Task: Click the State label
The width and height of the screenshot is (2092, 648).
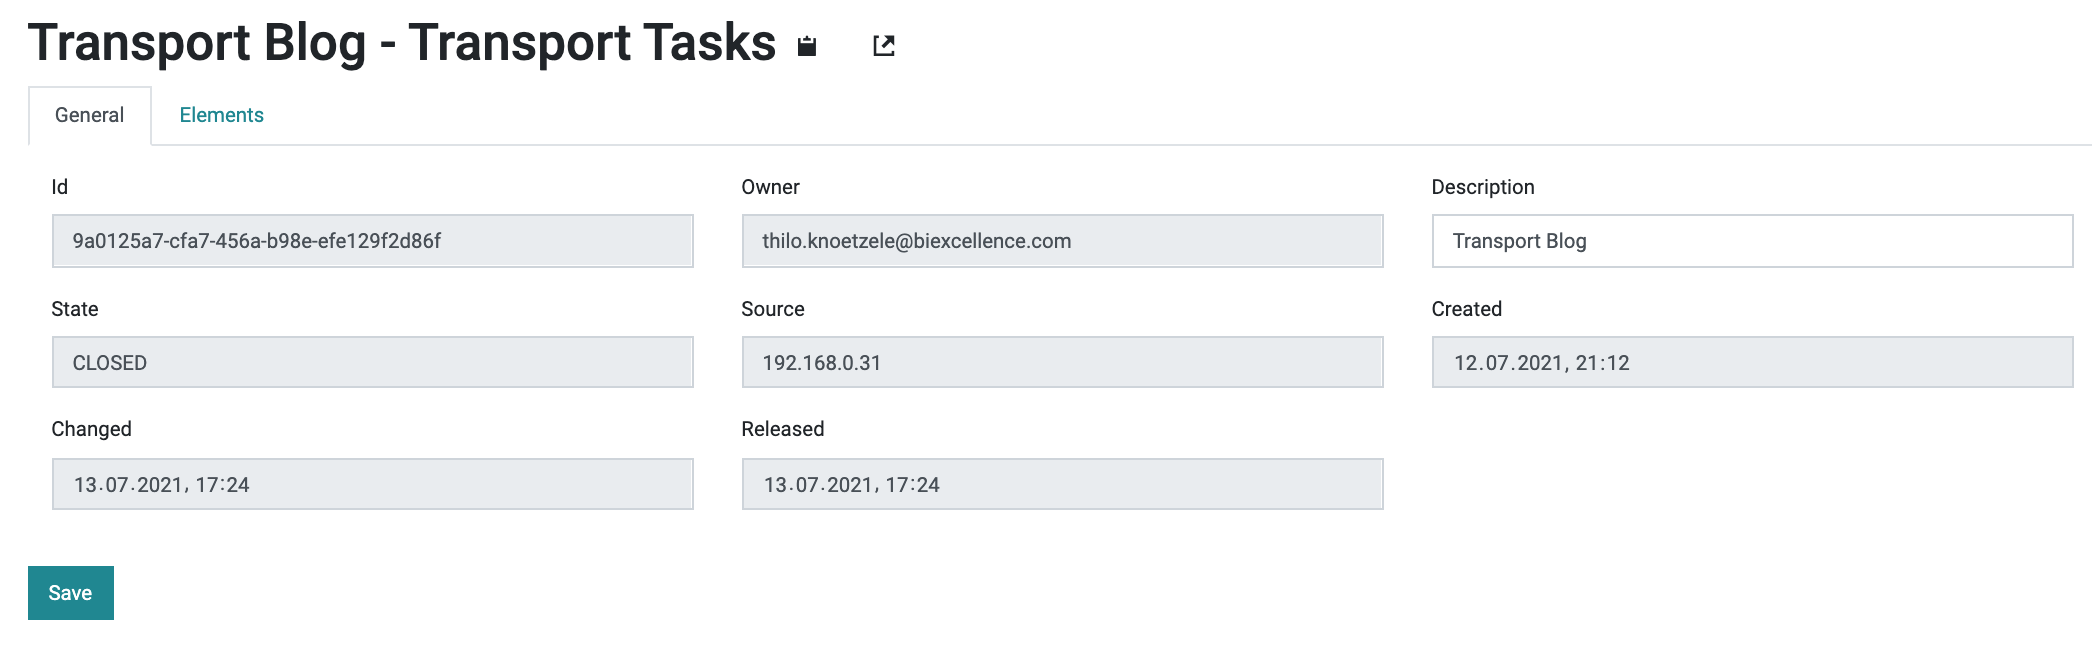Action: coord(75,309)
